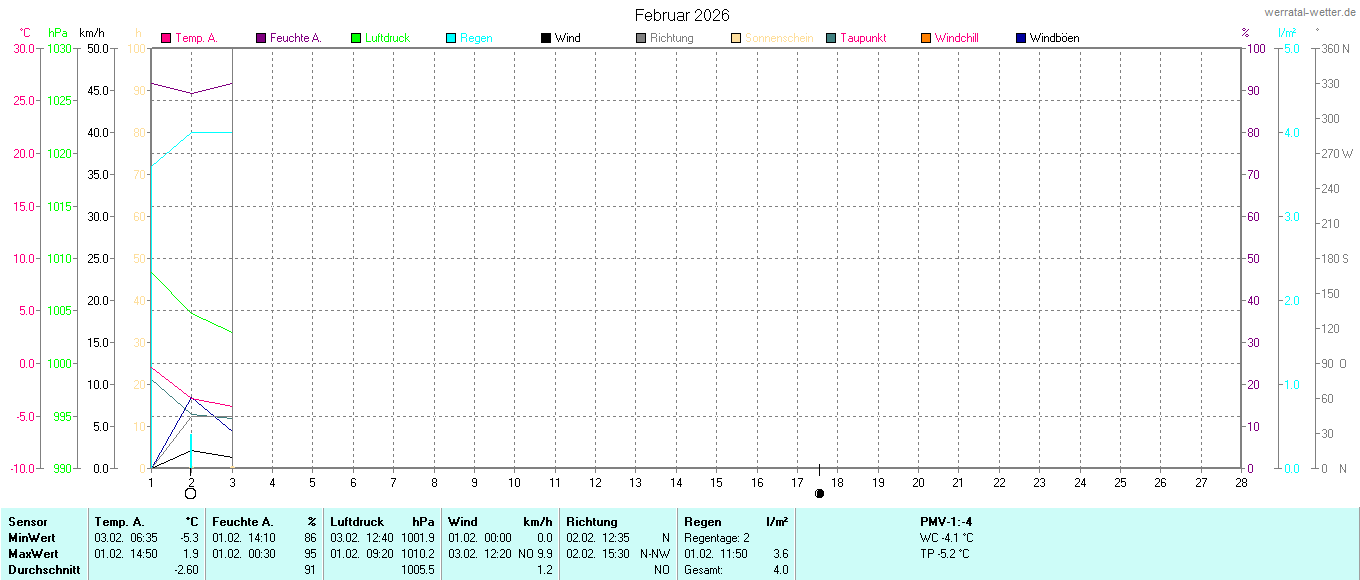Click the Regen column header in the table
The image size is (1360, 580).
(702, 522)
